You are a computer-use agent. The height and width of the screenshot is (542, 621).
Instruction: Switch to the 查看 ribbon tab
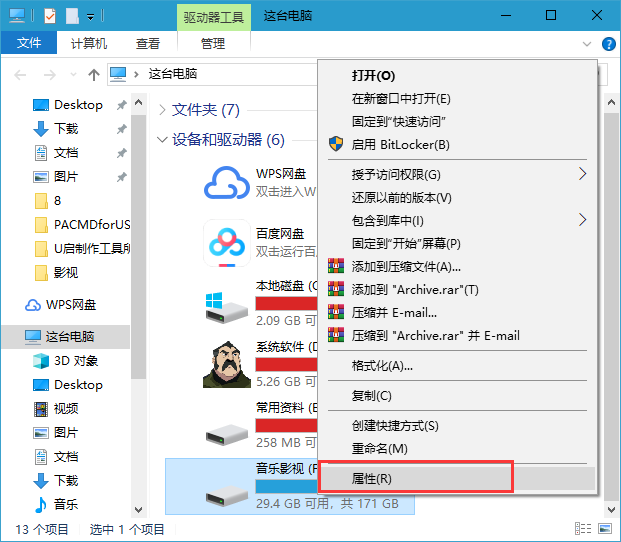148,43
